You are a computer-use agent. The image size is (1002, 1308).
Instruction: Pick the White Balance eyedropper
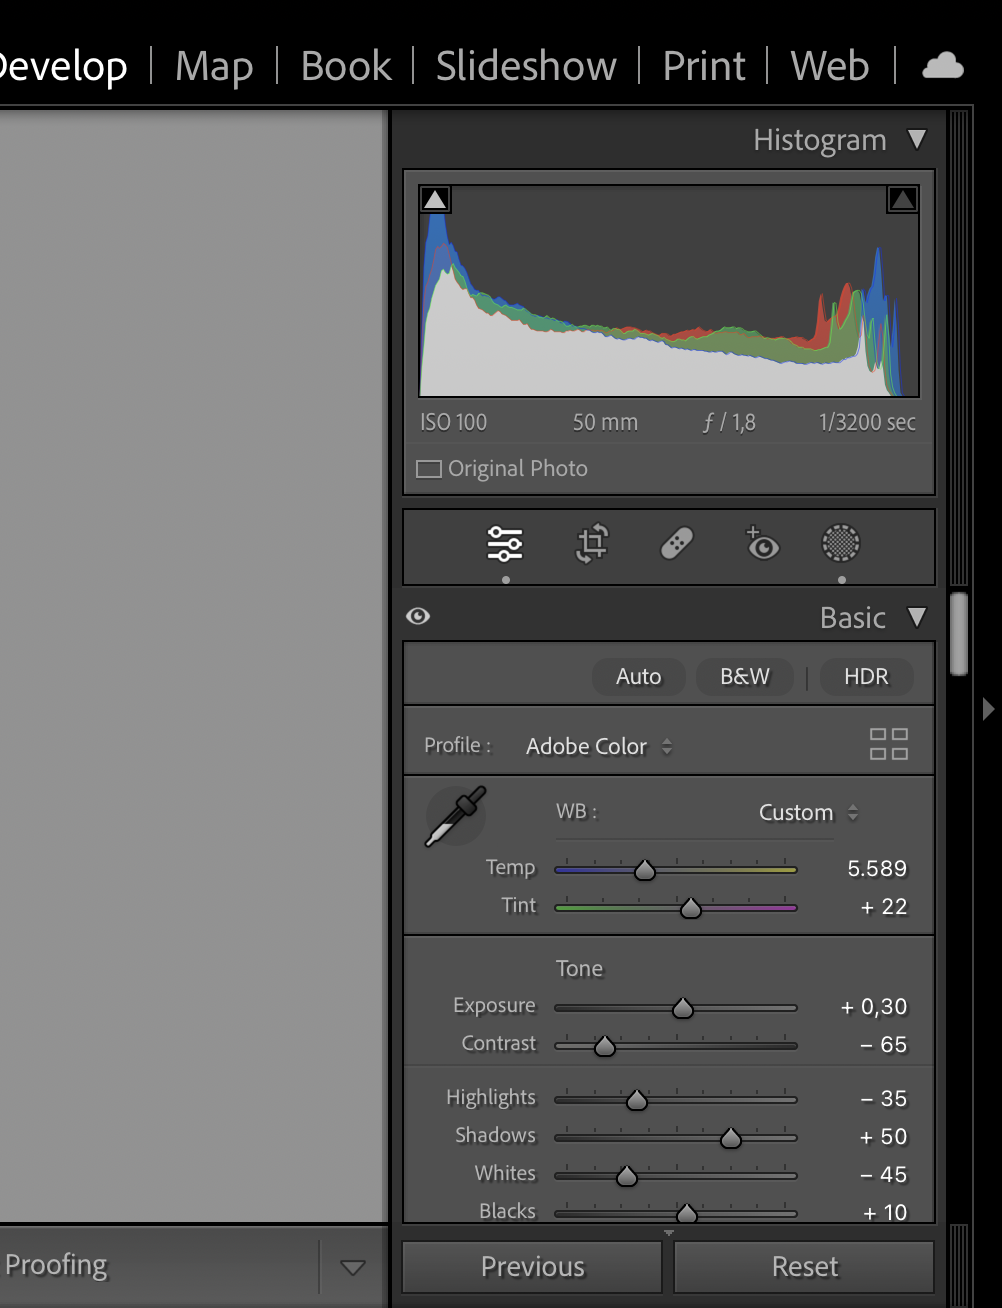pyautogui.click(x=455, y=816)
